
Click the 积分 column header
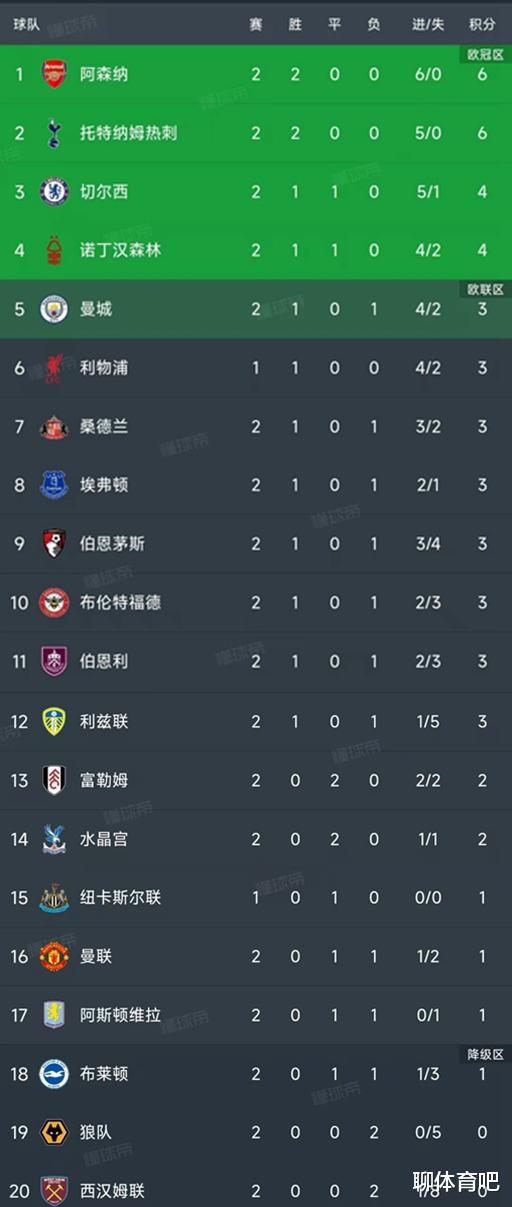(x=482, y=24)
